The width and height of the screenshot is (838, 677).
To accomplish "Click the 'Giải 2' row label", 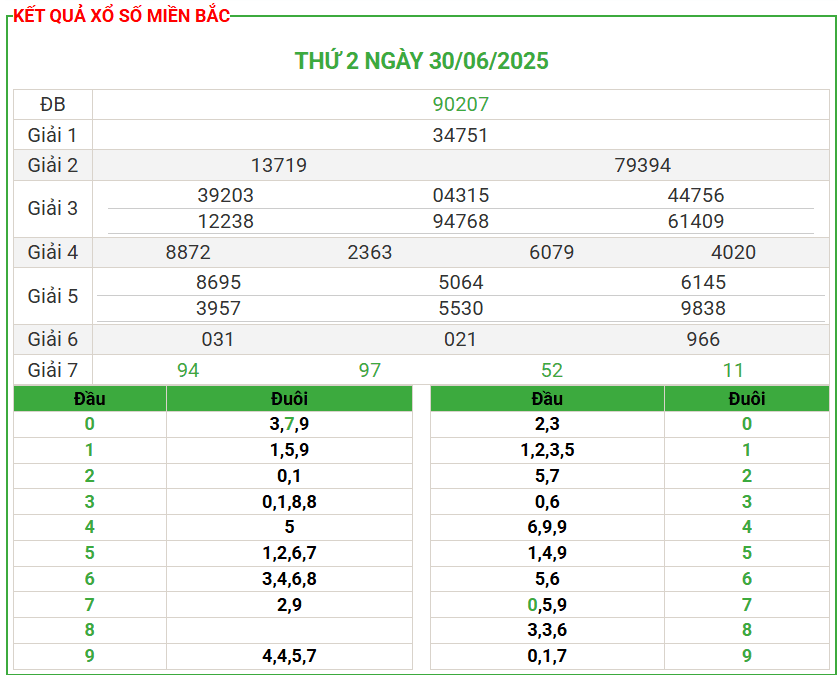I will click(53, 165).
